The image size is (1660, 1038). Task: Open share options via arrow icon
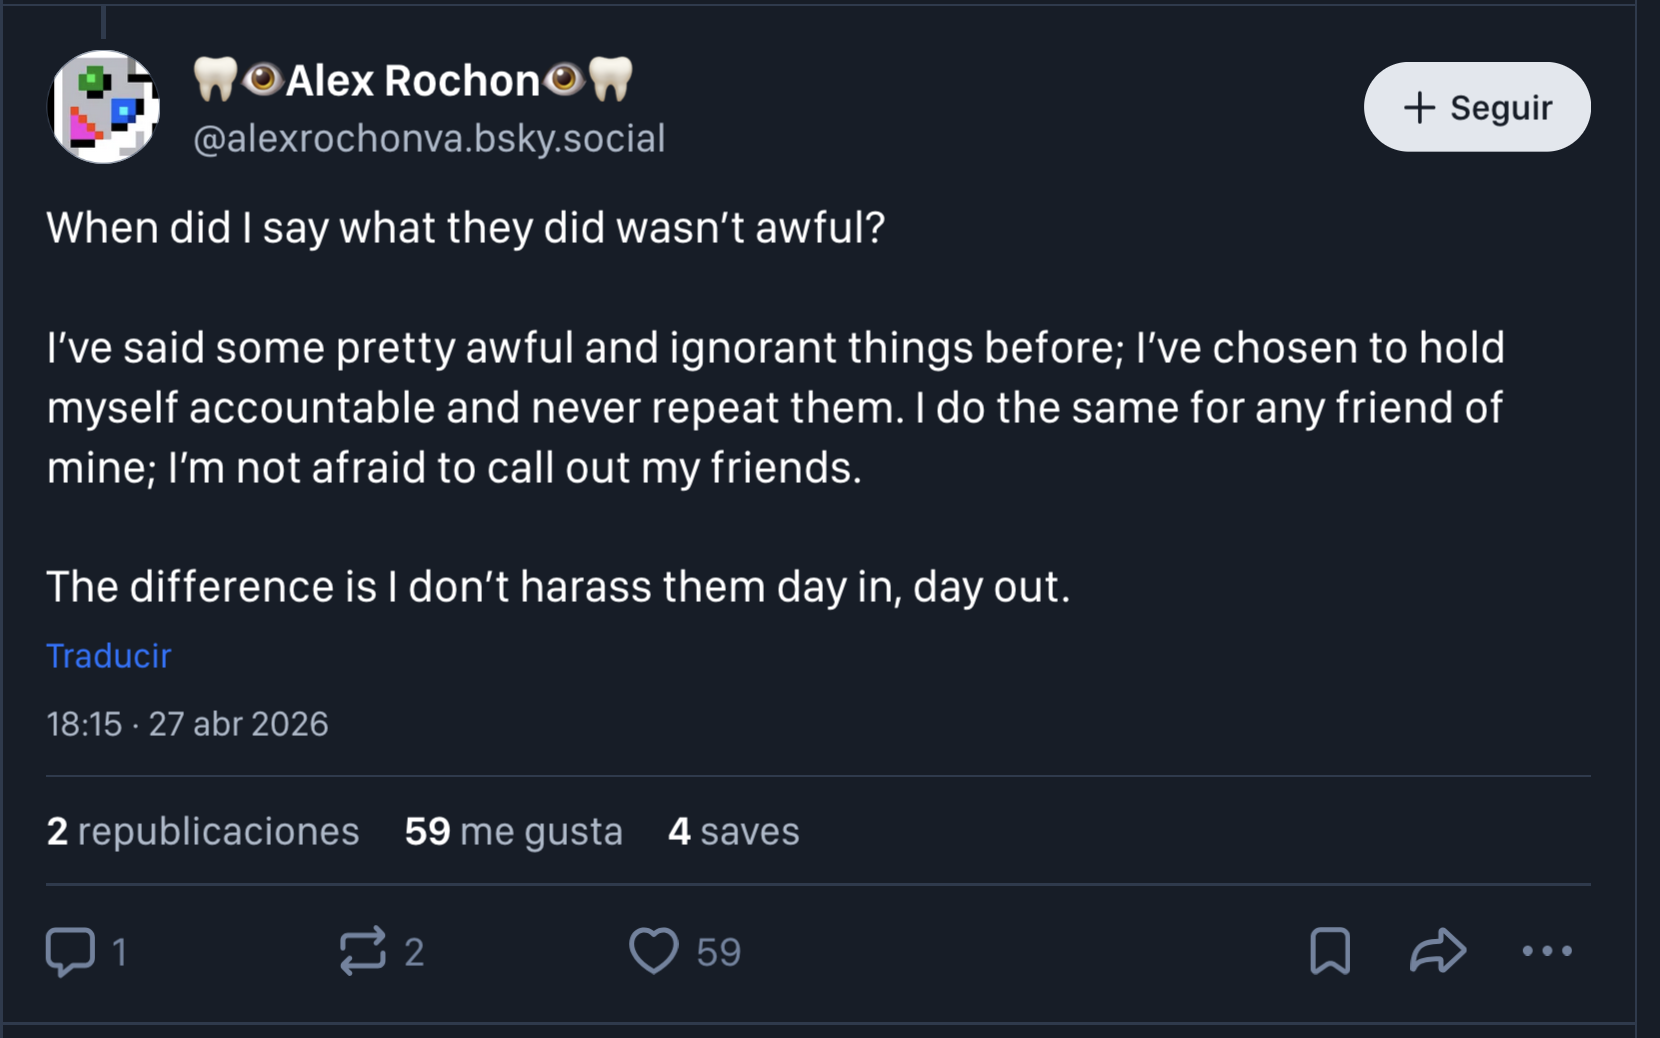point(1438,951)
